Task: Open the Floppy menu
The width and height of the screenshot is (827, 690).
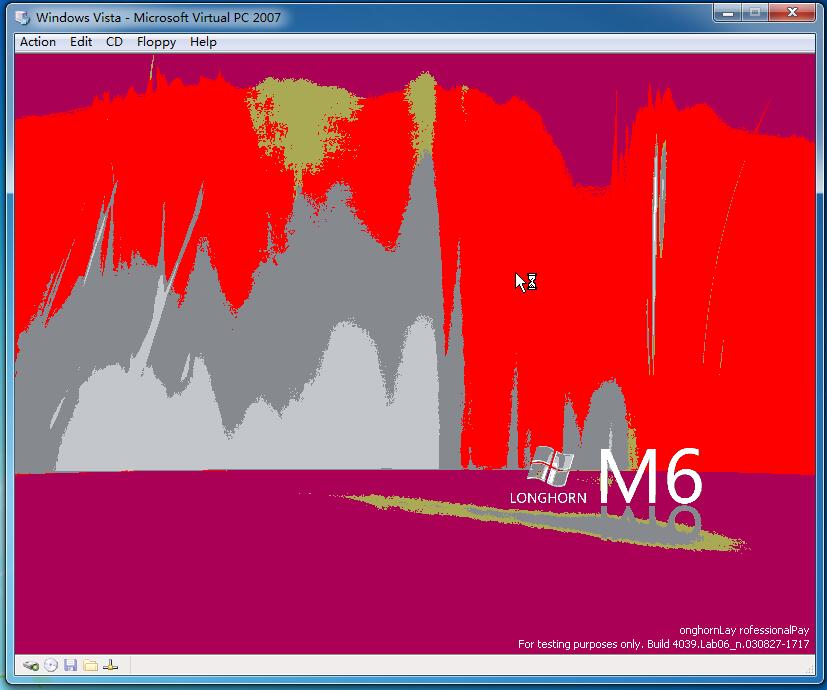Action: coord(156,42)
